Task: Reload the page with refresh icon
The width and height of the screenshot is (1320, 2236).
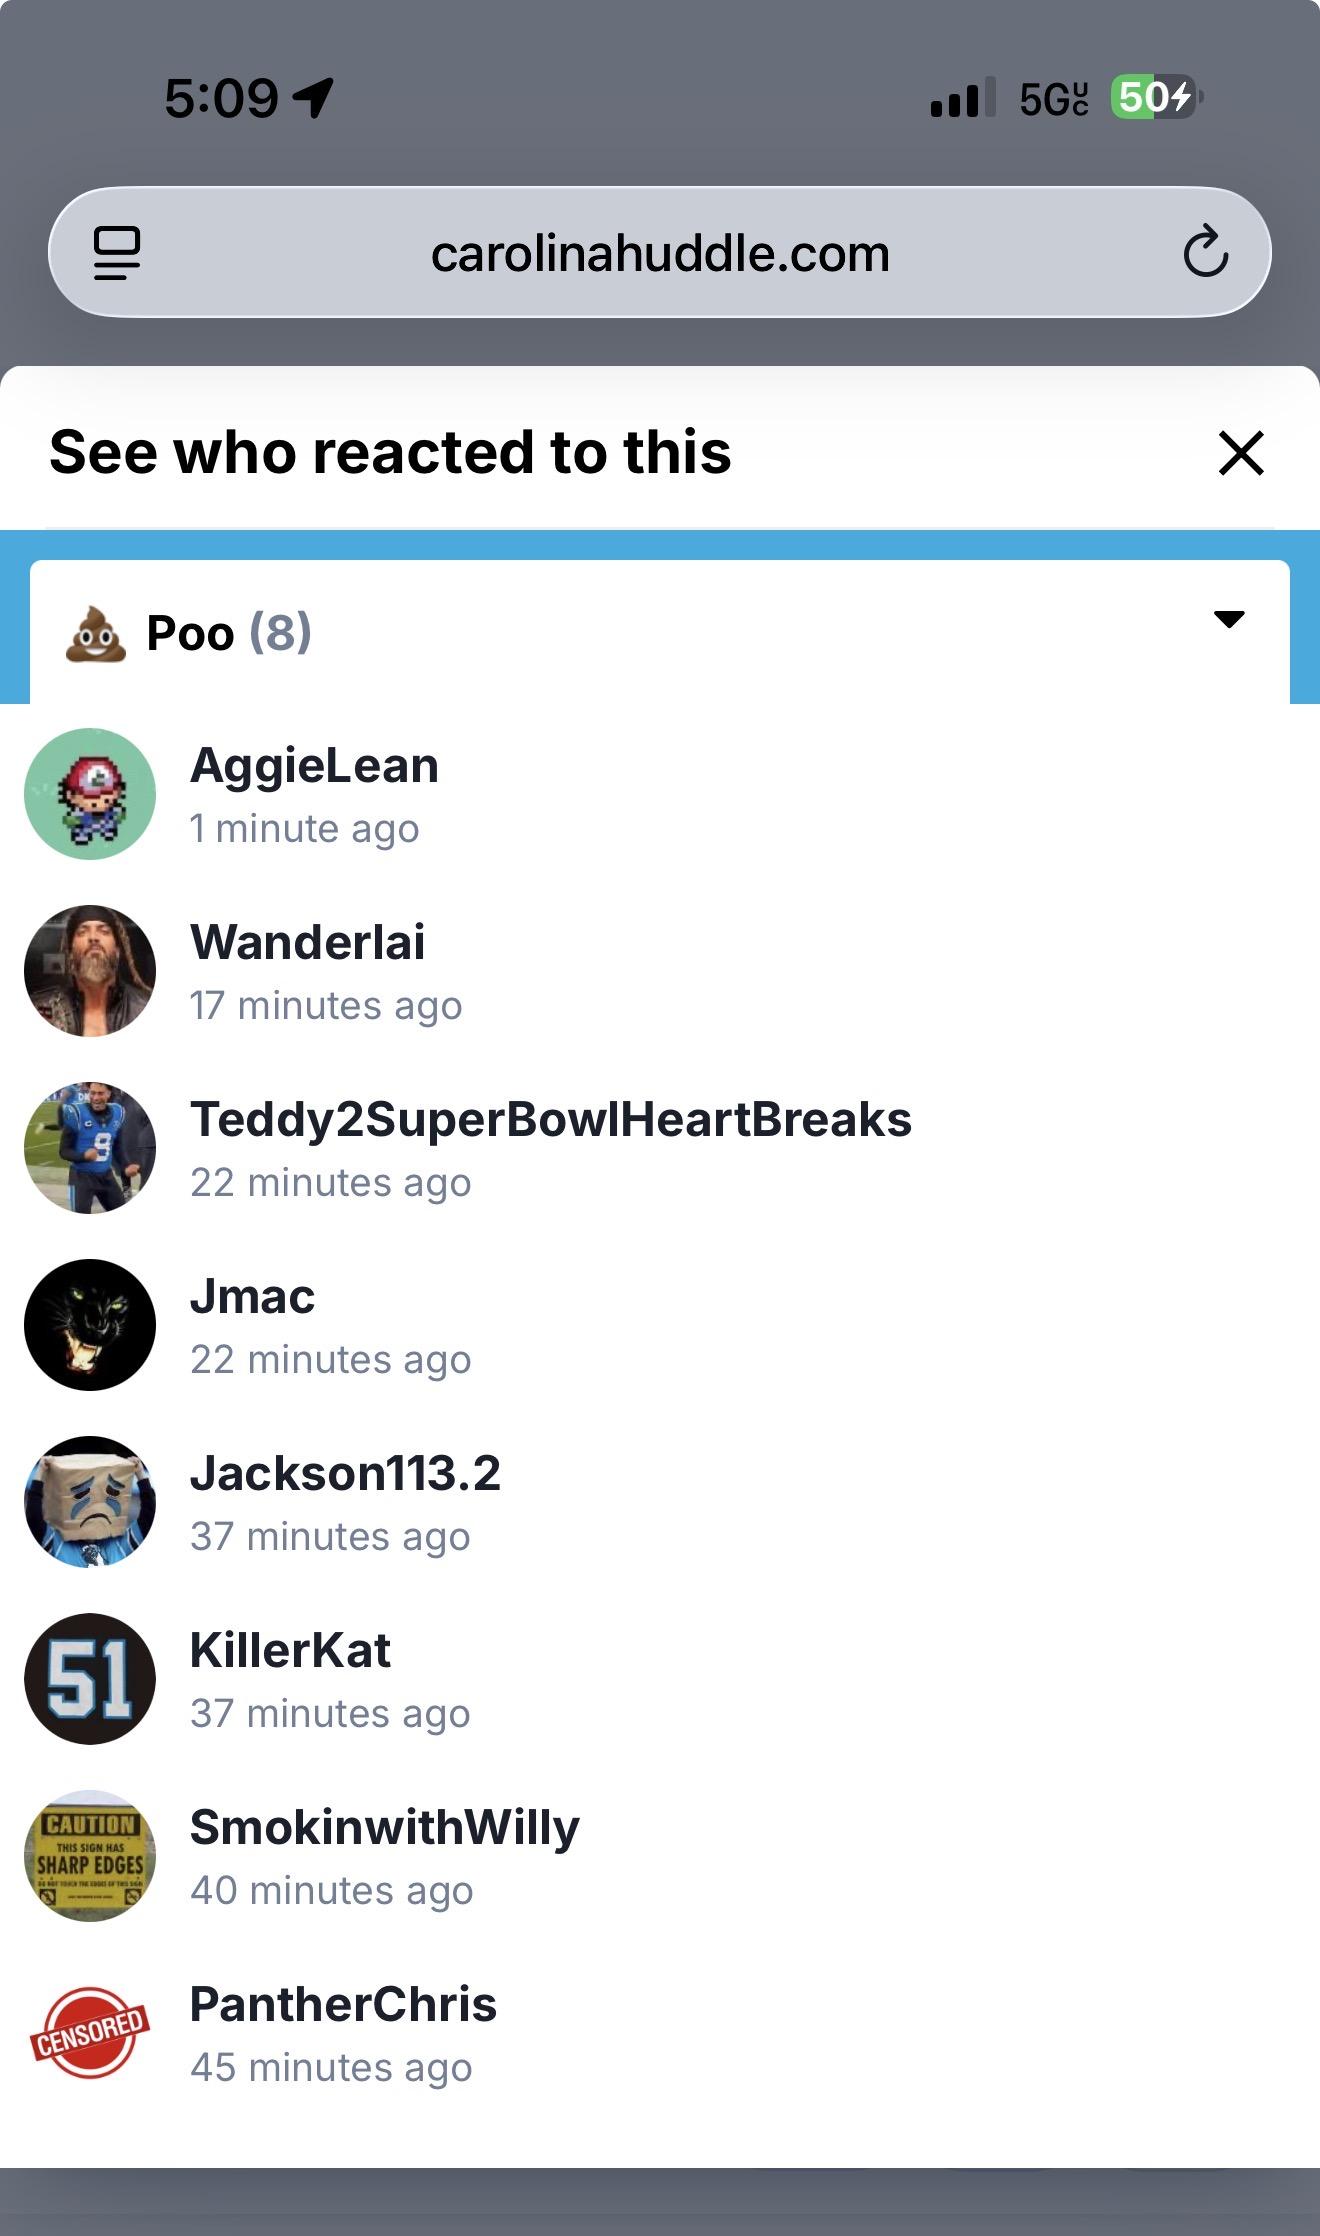Action: pos(1205,252)
